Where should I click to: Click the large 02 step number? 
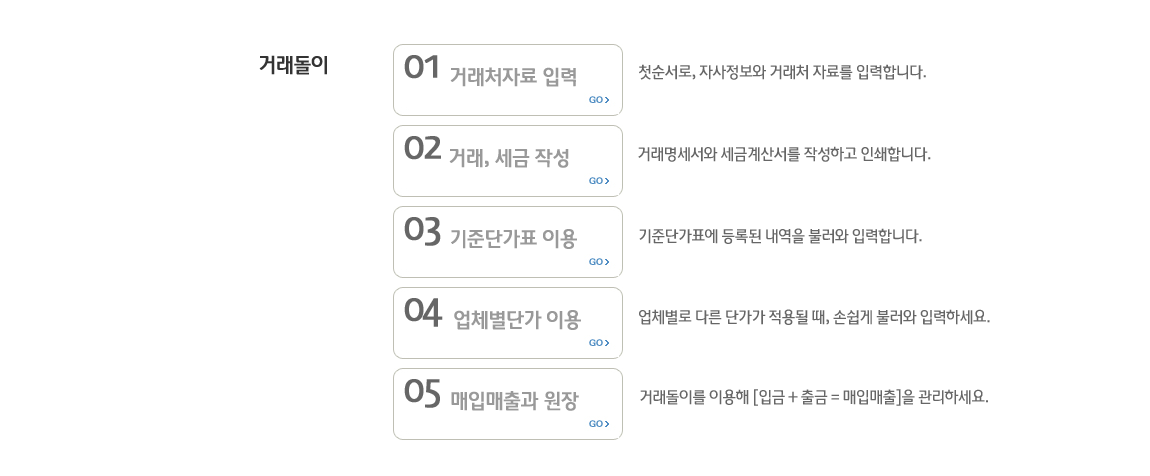[422, 148]
